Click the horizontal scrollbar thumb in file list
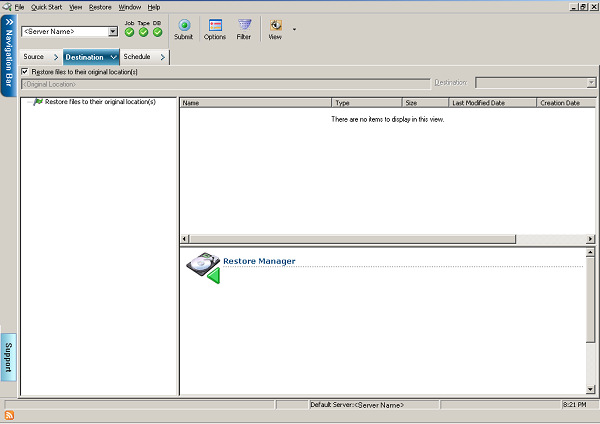 pyautogui.click(x=352, y=239)
